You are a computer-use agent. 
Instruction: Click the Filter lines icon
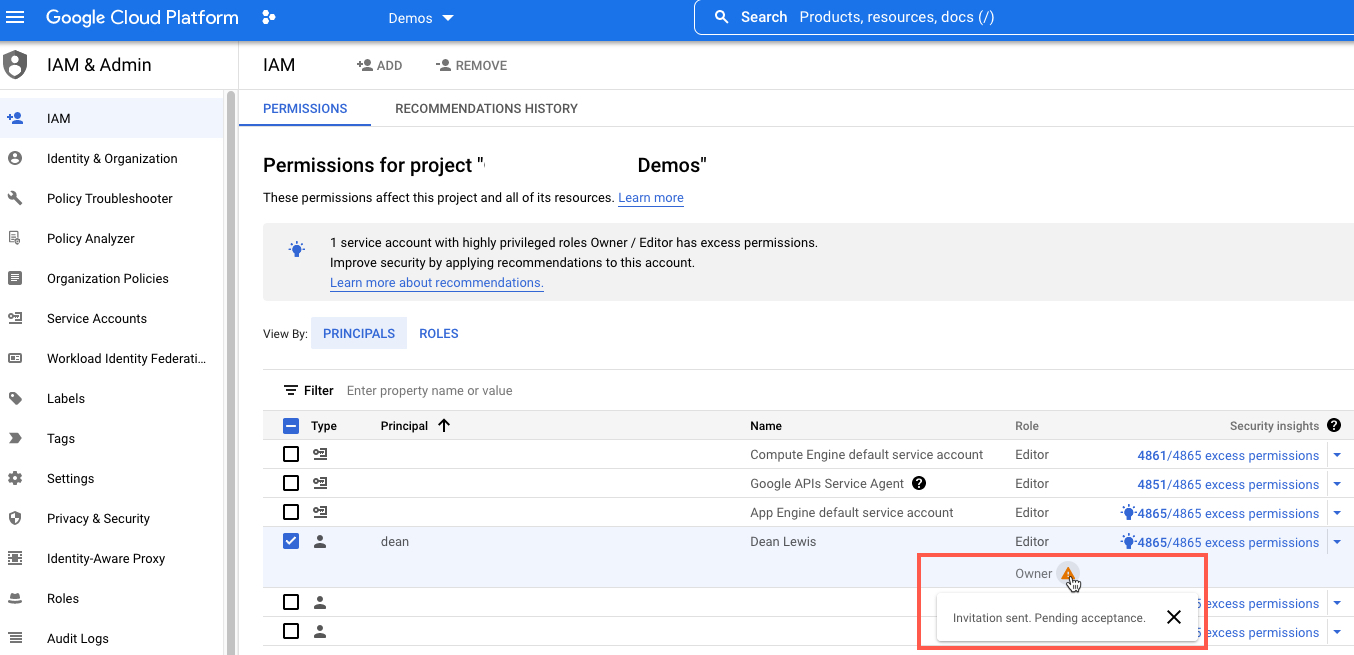click(291, 390)
